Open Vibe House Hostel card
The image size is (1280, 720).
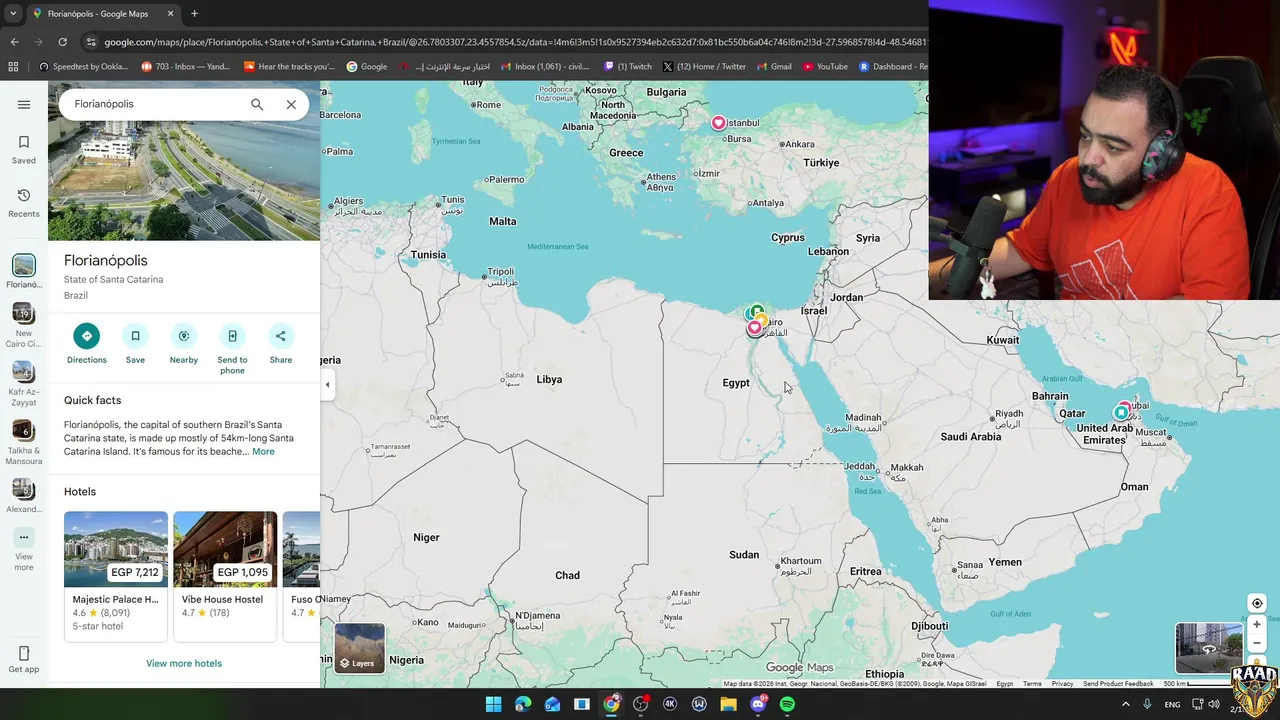click(225, 575)
